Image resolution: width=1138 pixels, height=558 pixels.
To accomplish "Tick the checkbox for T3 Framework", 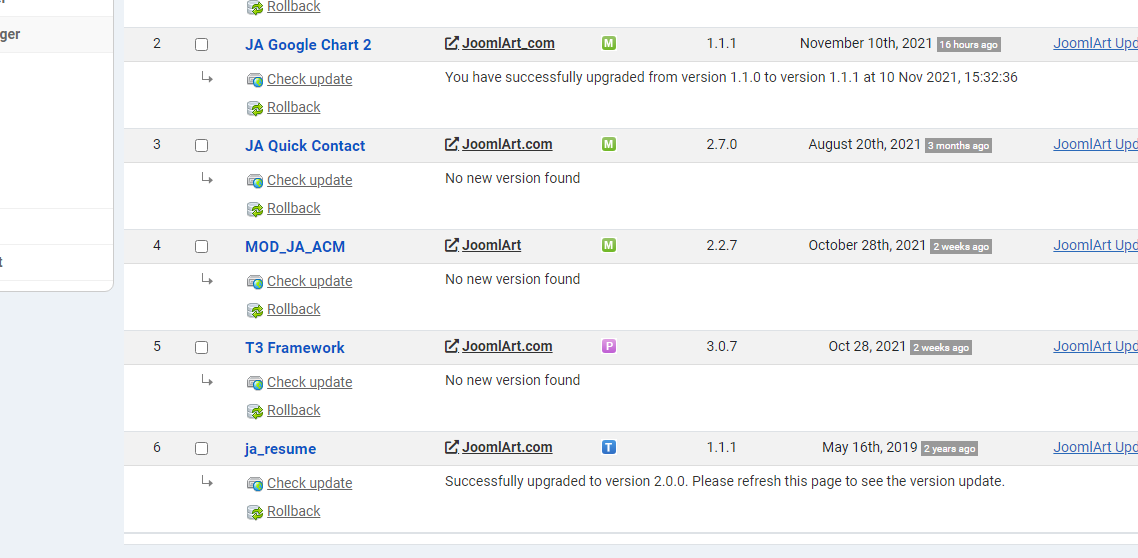I will coord(201,348).
